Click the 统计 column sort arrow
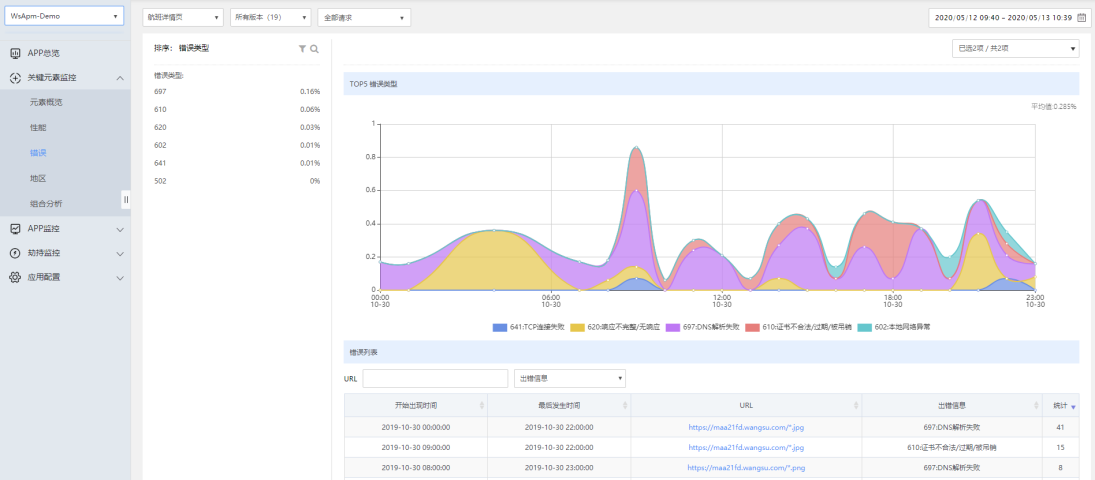The image size is (1095, 480). click(1073, 407)
